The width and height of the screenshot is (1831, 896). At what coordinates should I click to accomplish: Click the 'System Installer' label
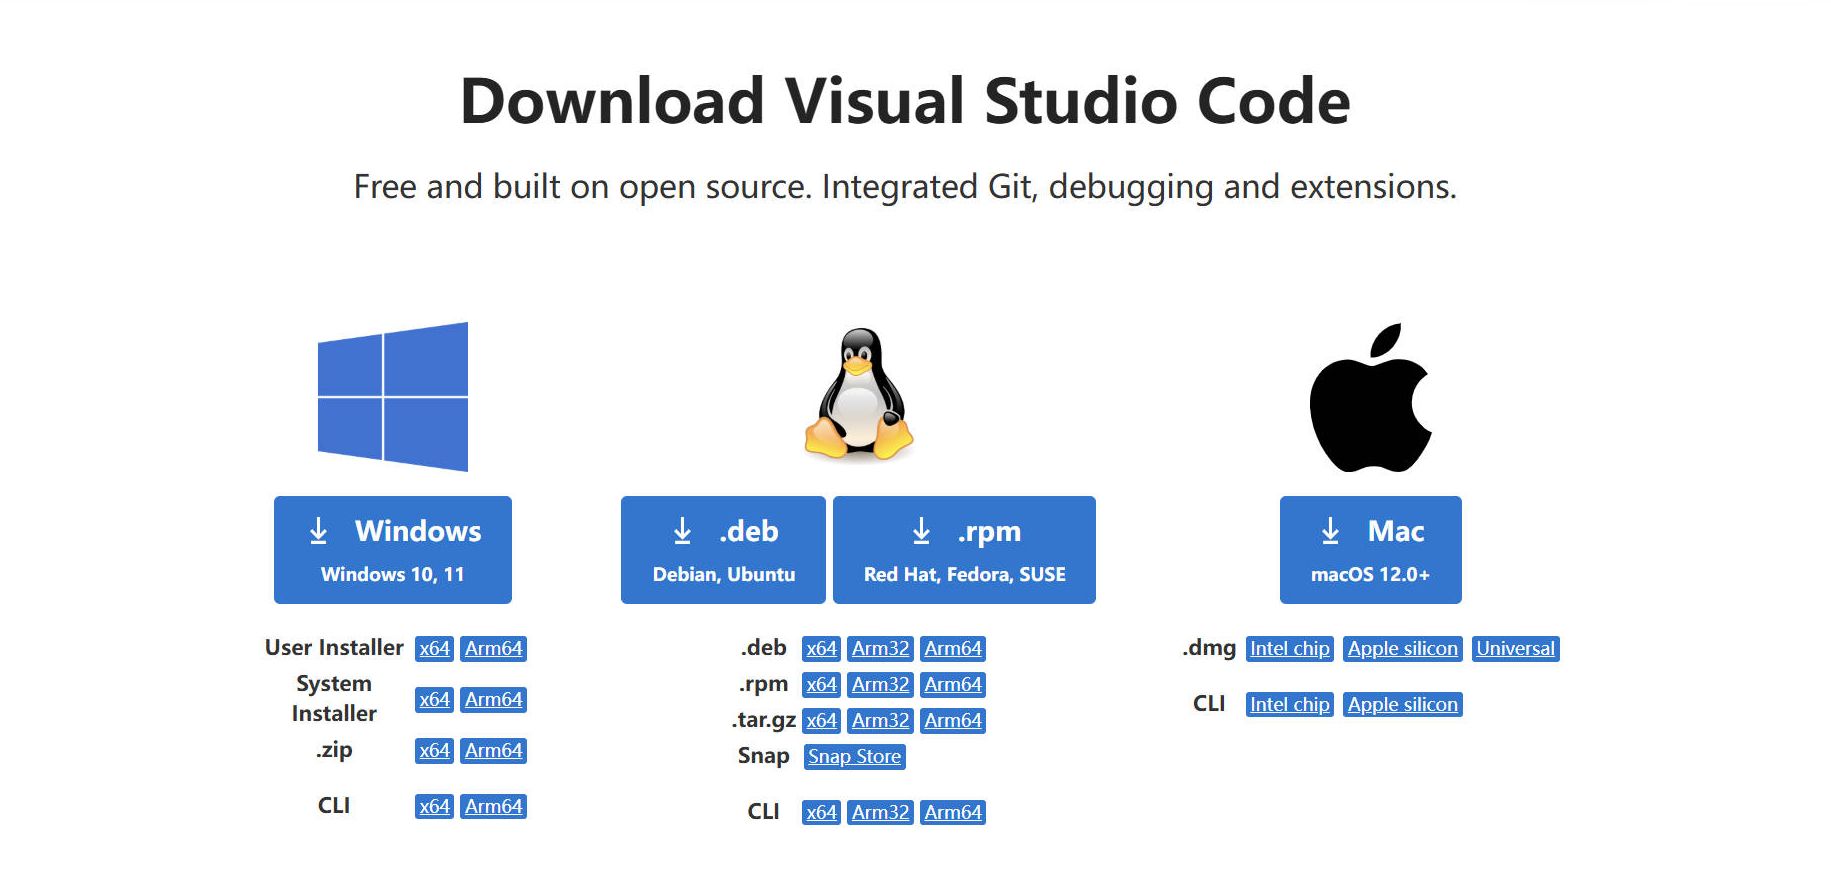point(334,698)
